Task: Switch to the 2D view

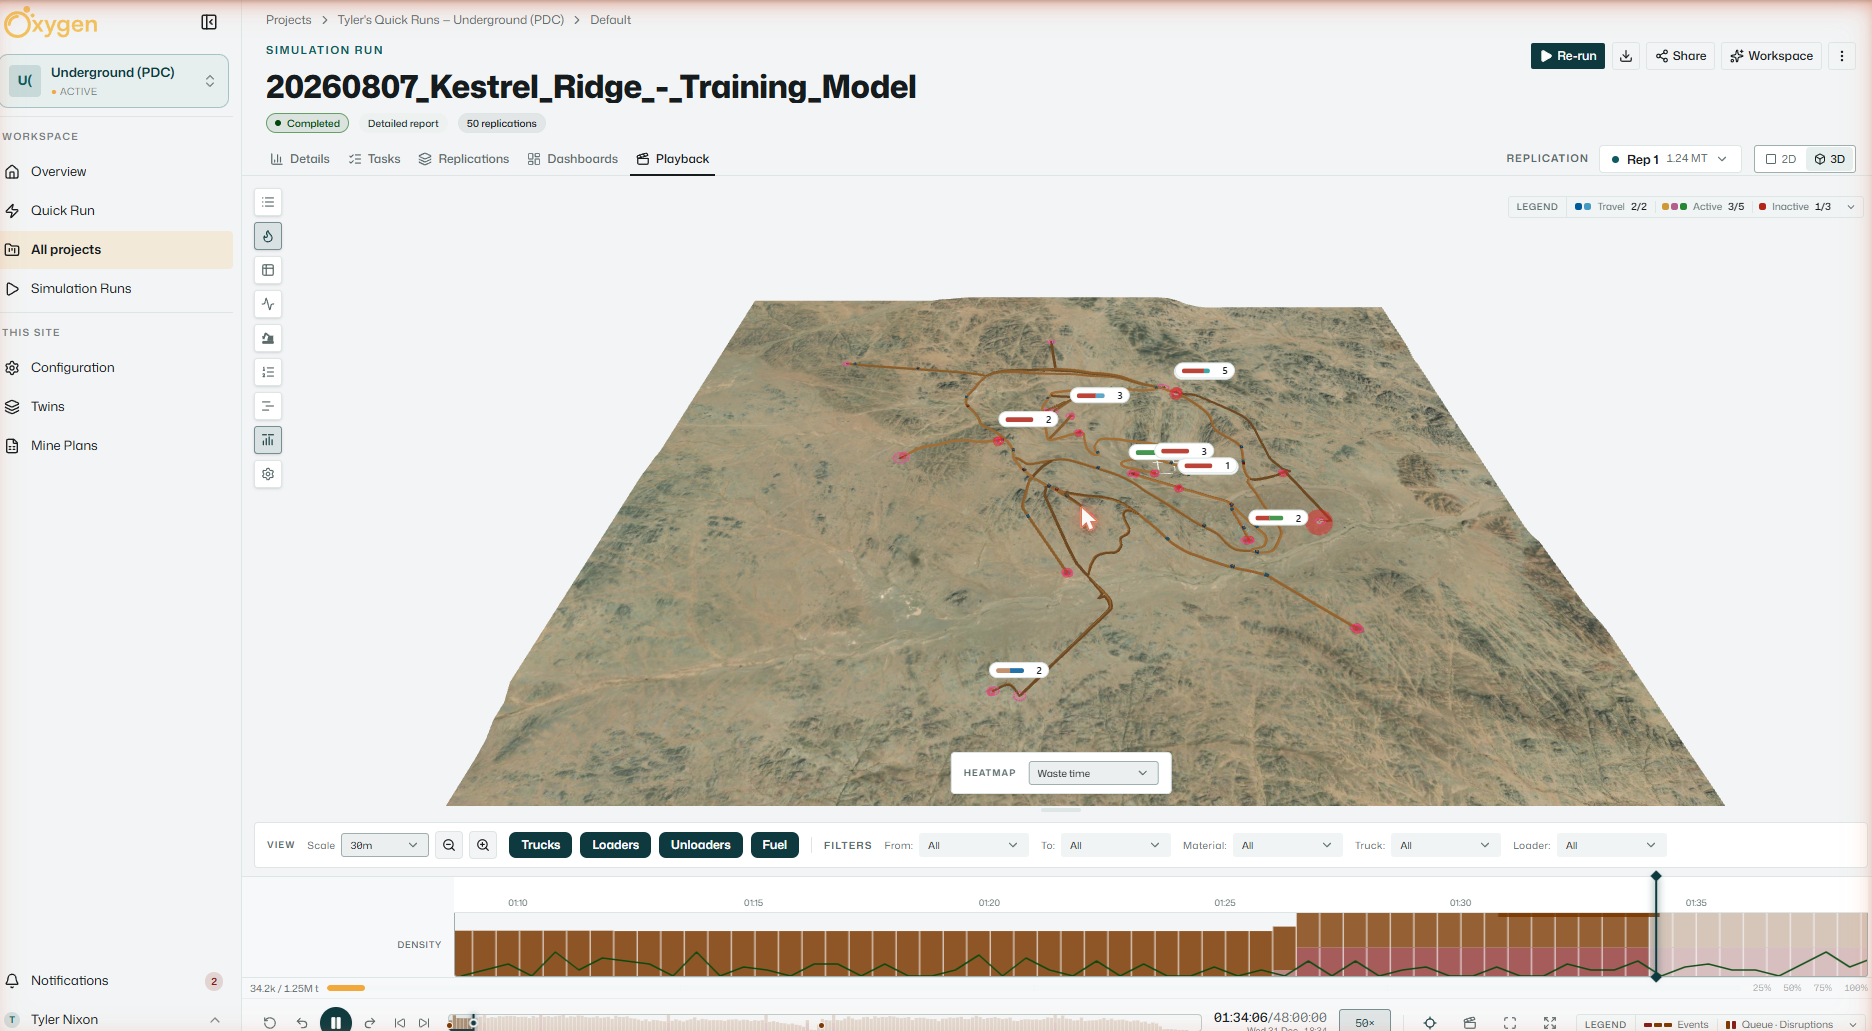Action: 1781,159
